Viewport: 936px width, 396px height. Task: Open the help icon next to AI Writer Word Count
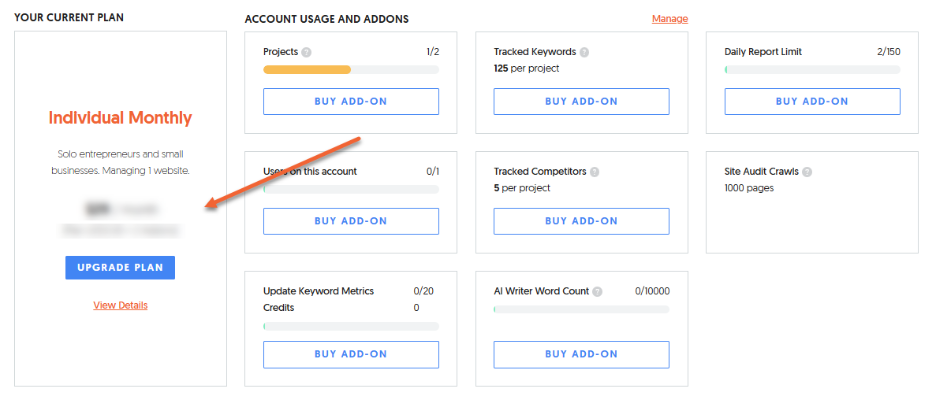[598, 292]
